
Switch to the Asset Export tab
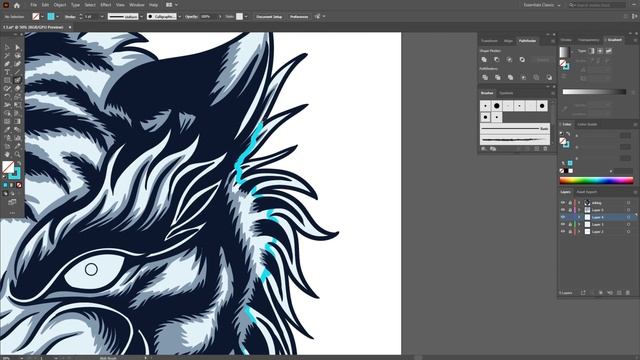(x=587, y=192)
